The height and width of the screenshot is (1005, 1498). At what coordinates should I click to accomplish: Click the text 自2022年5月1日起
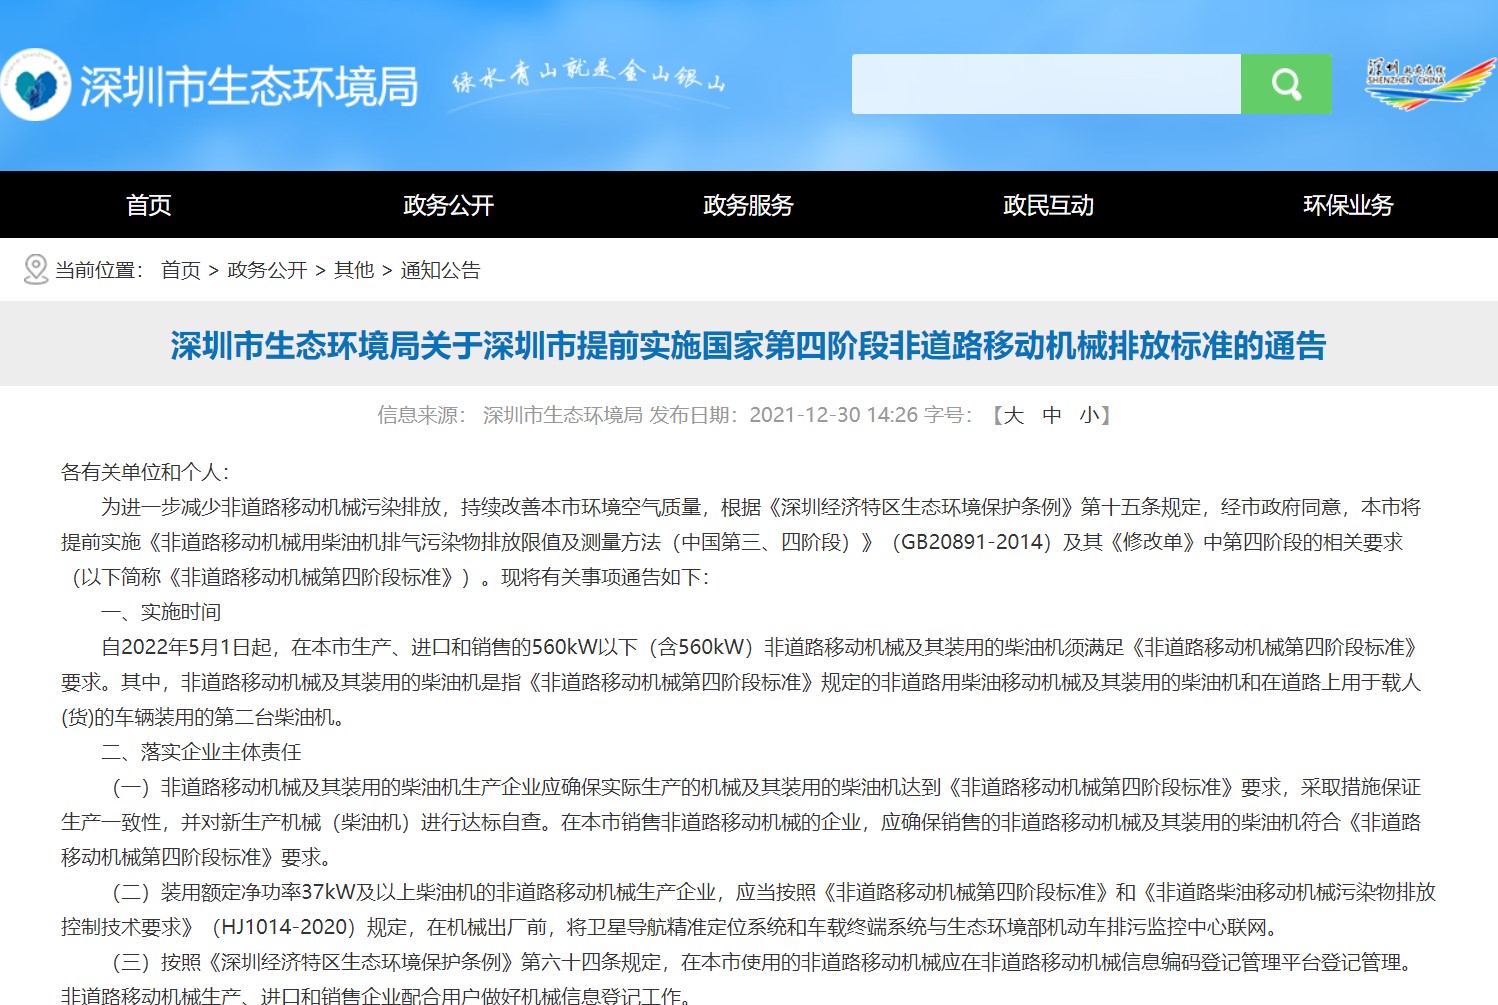(187, 647)
